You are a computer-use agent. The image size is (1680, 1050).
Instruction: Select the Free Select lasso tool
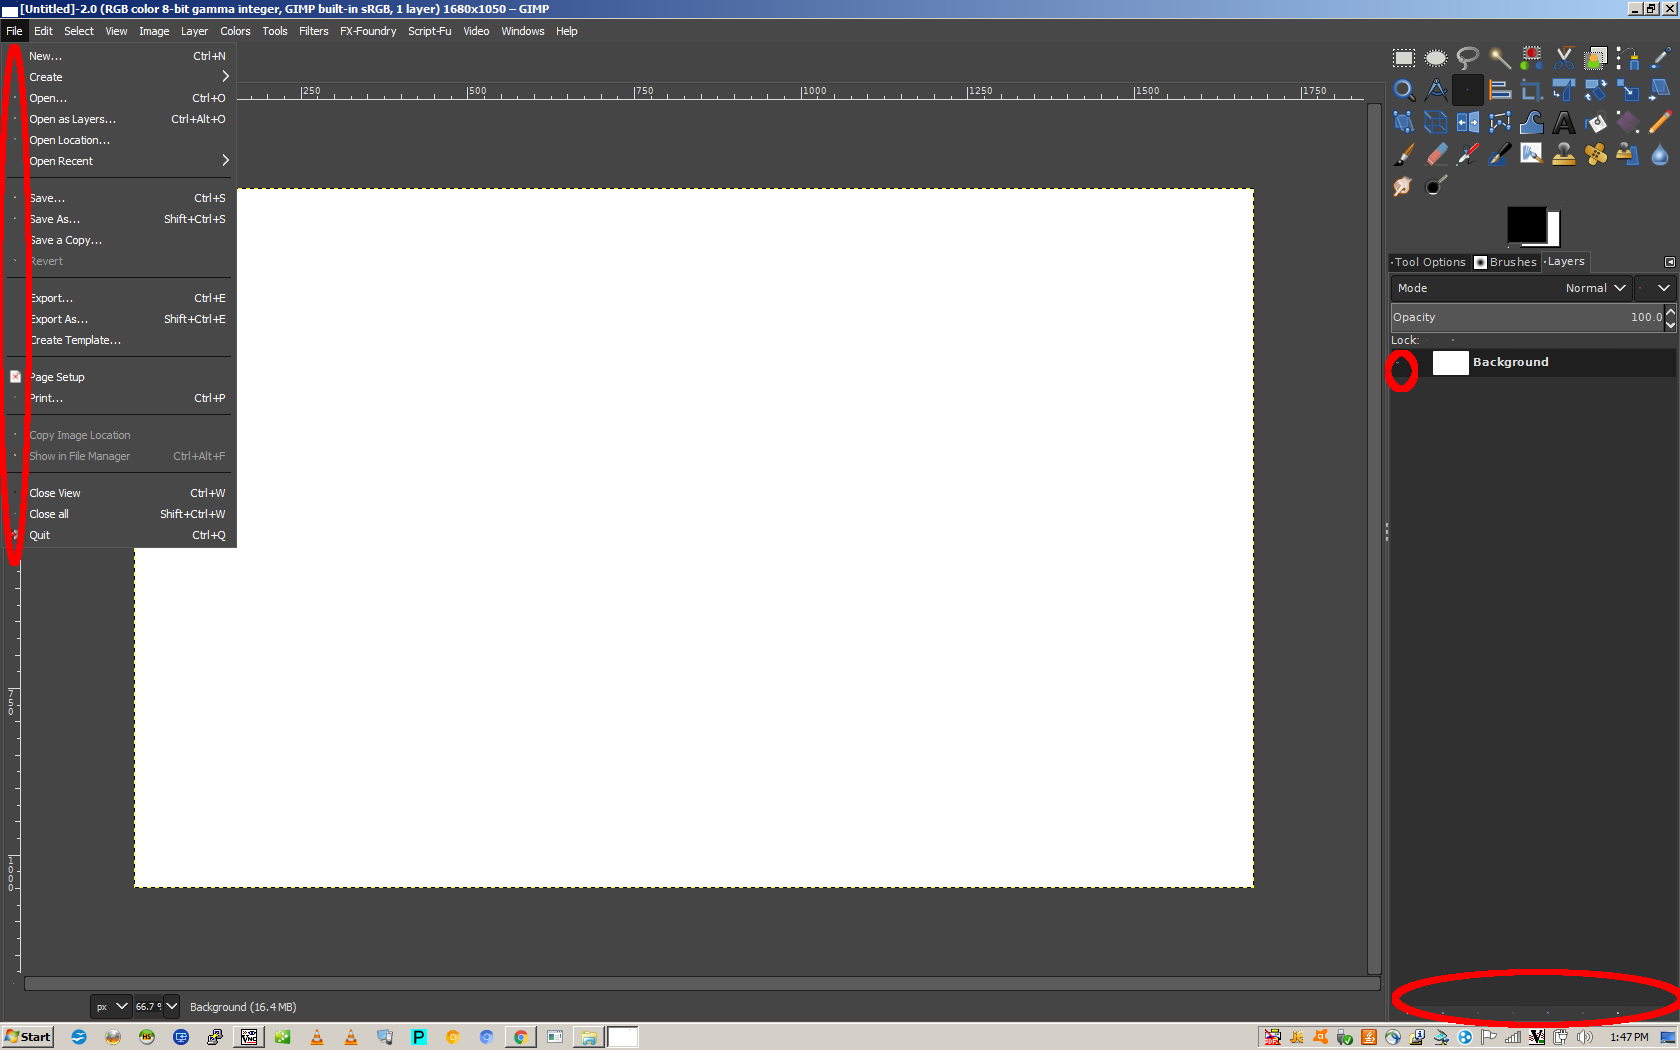coord(1467,58)
